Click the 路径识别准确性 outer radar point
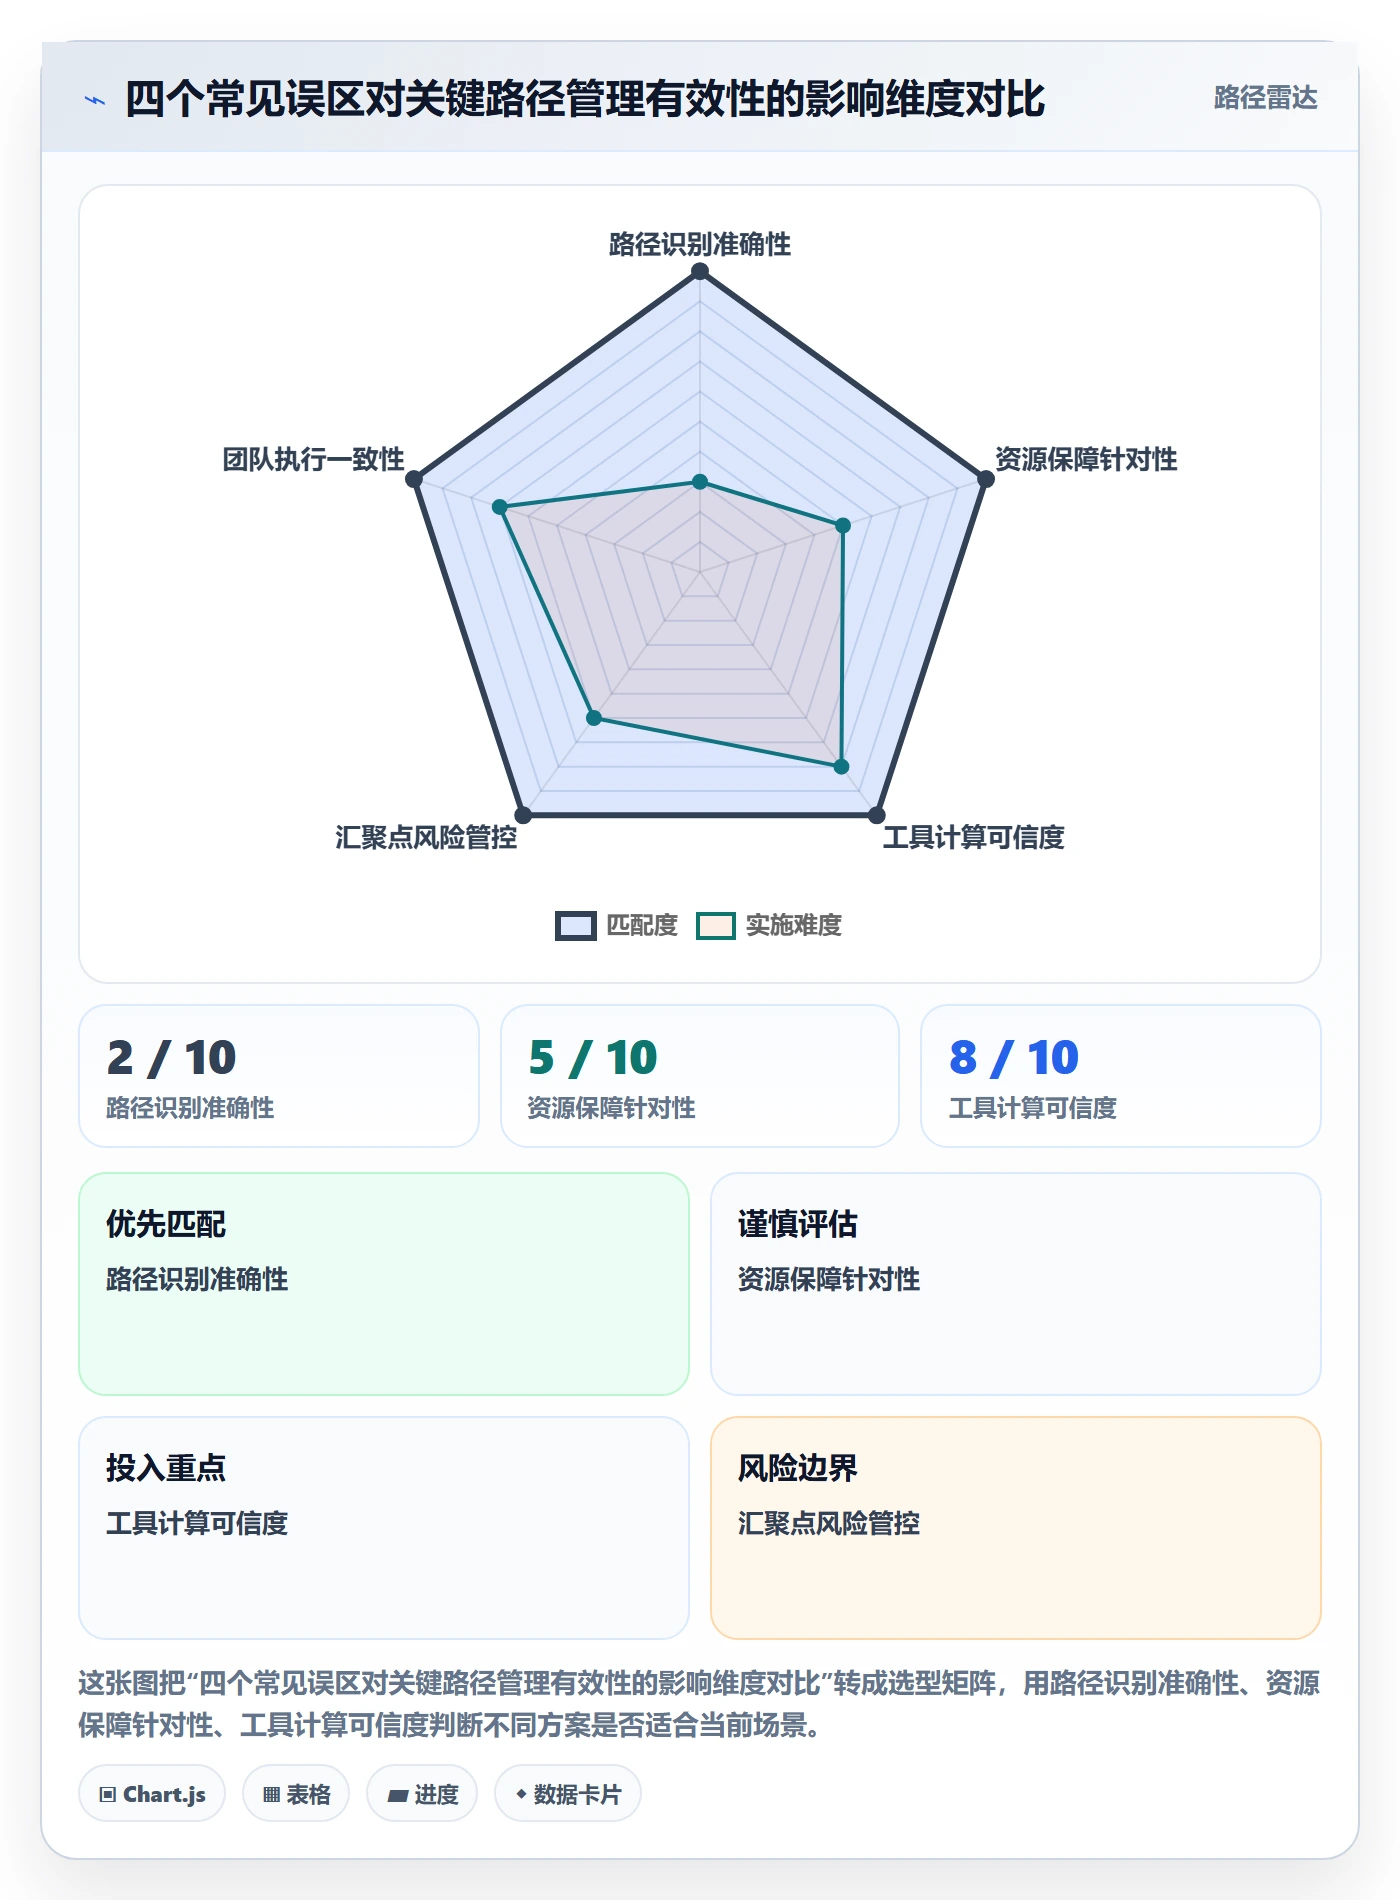The width and height of the screenshot is (1400, 1900). click(700, 271)
